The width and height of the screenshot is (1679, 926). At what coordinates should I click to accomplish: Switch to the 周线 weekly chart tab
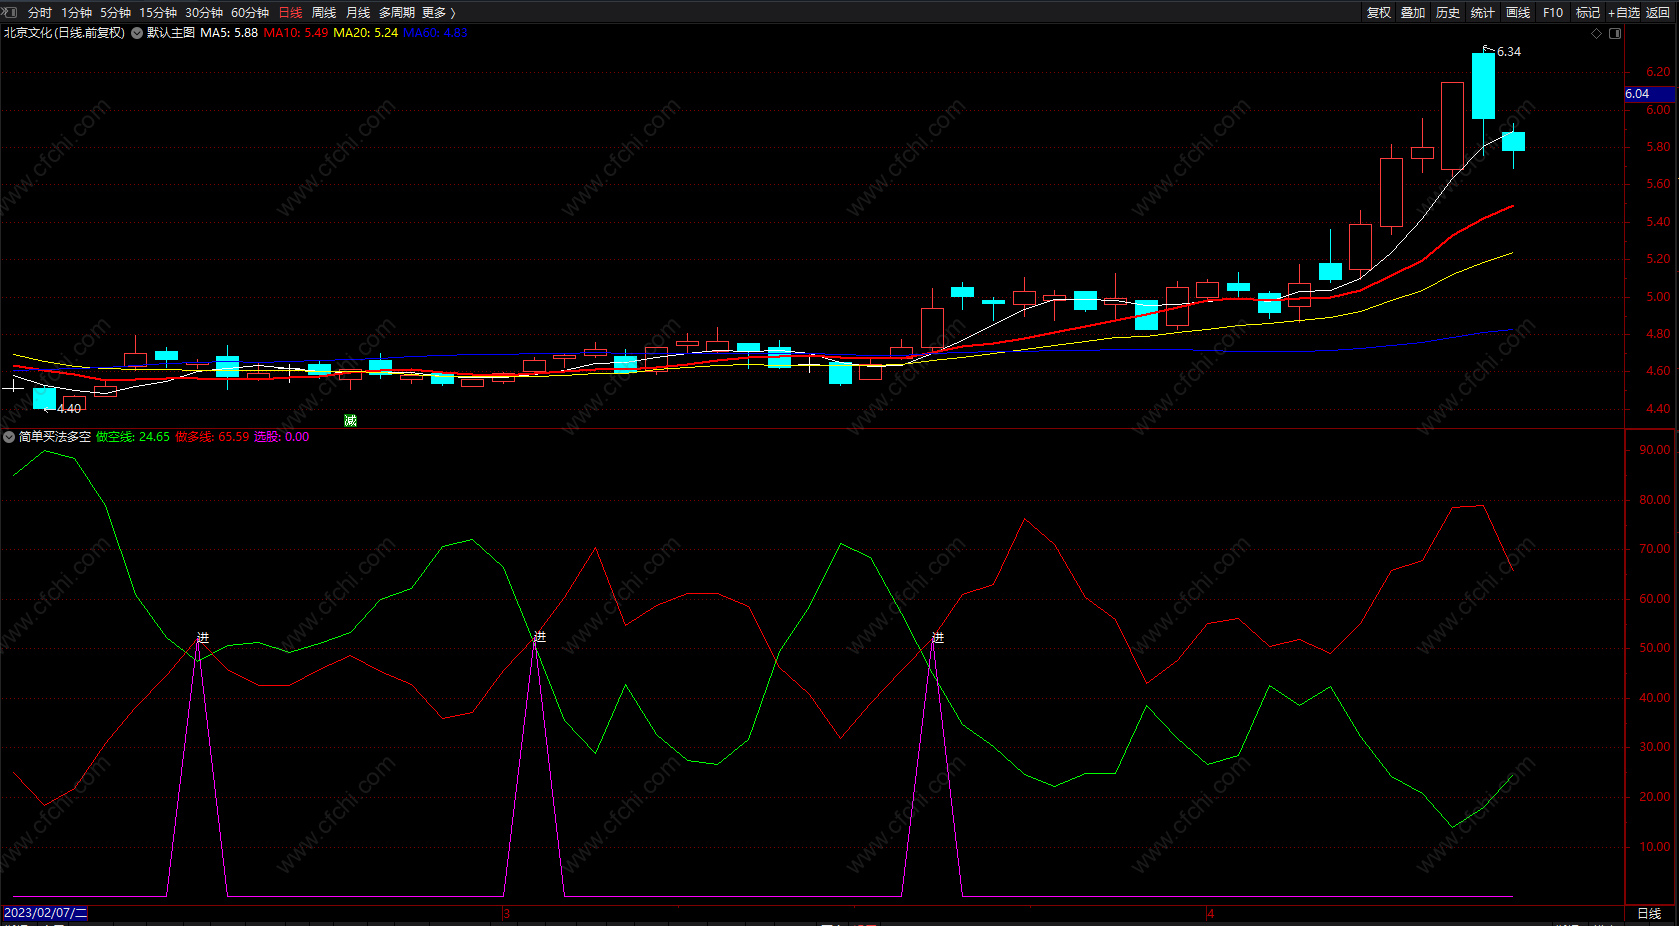click(324, 12)
